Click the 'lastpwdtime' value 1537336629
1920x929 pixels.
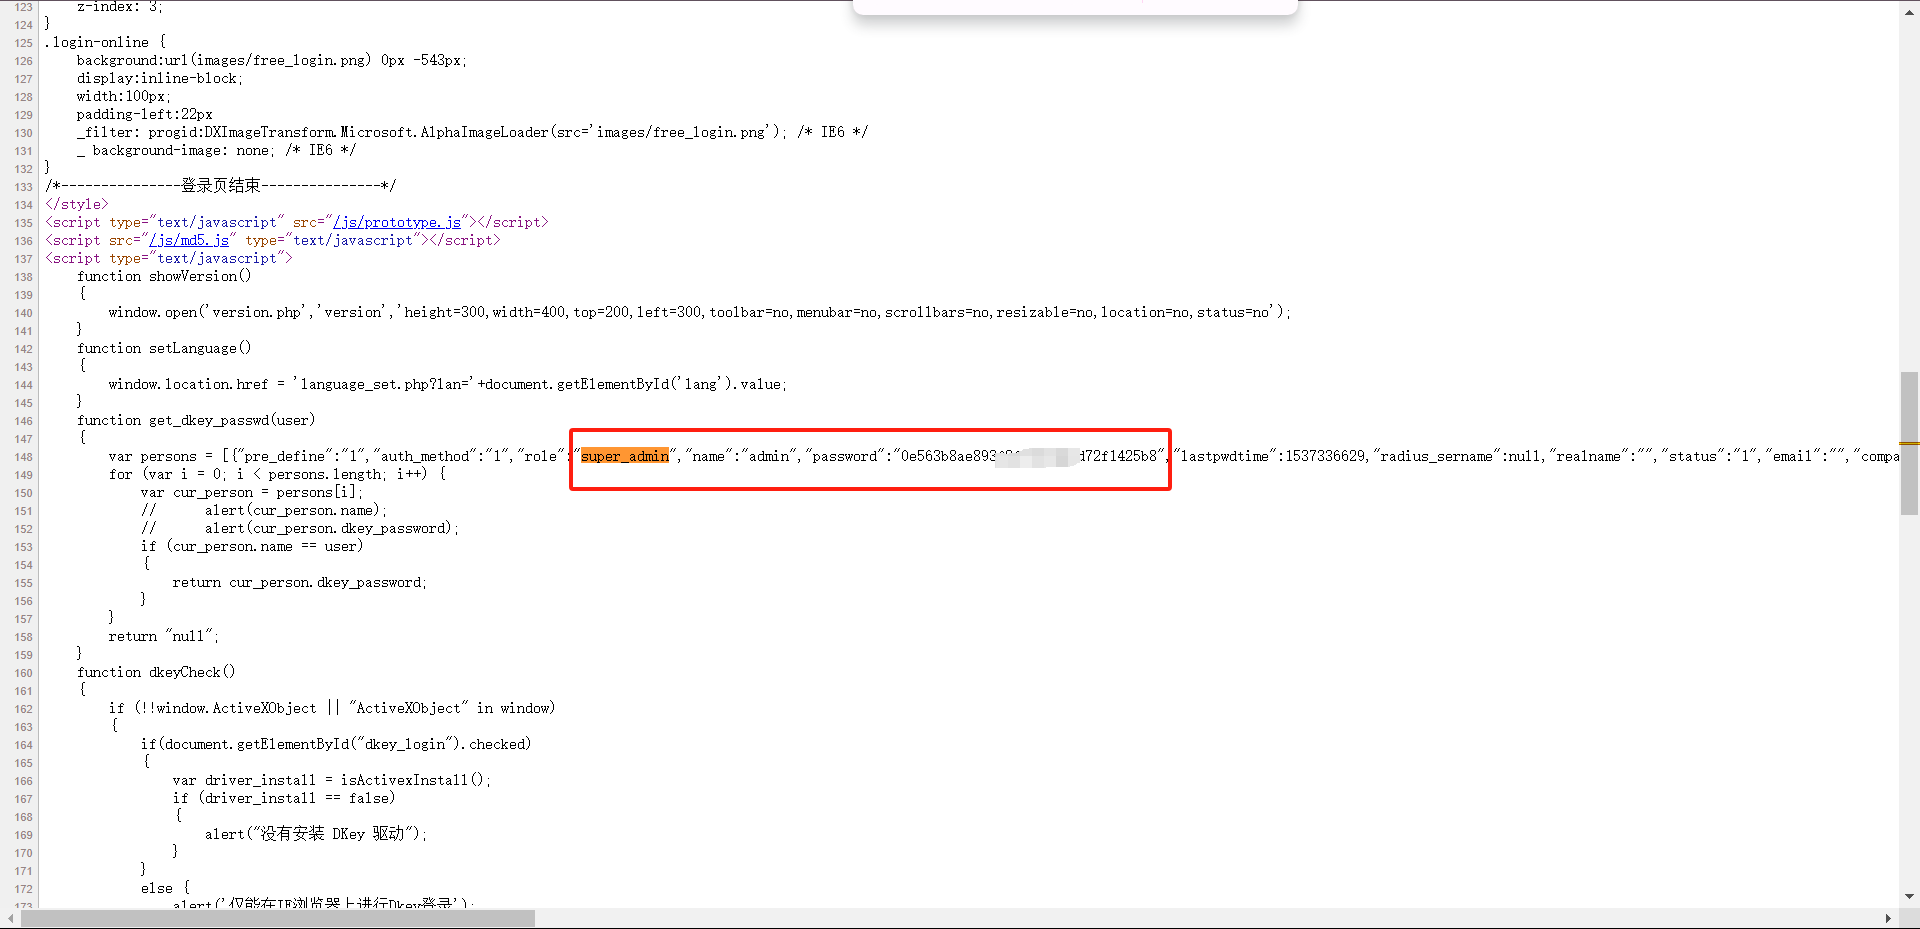click(x=1325, y=456)
